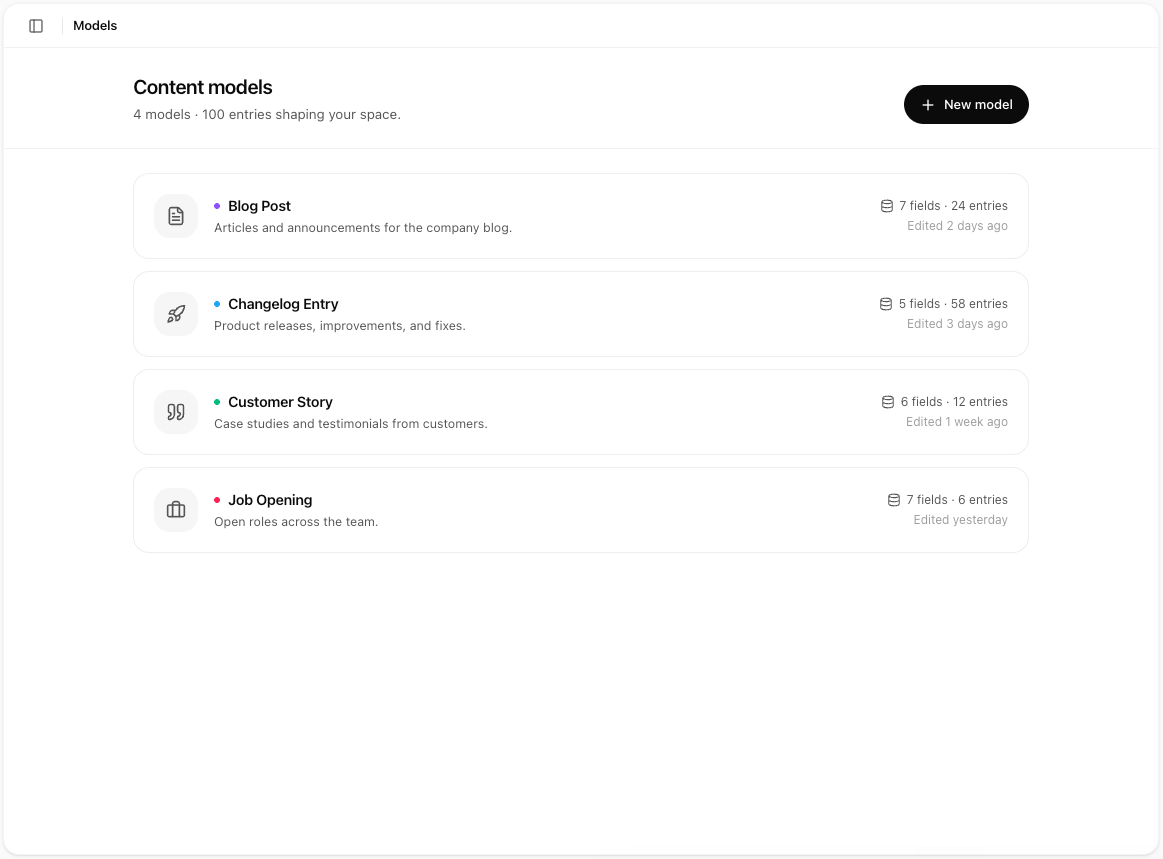Click database icon next to 5 fields · 58 entries
The height and width of the screenshot is (859, 1163).
(886, 304)
